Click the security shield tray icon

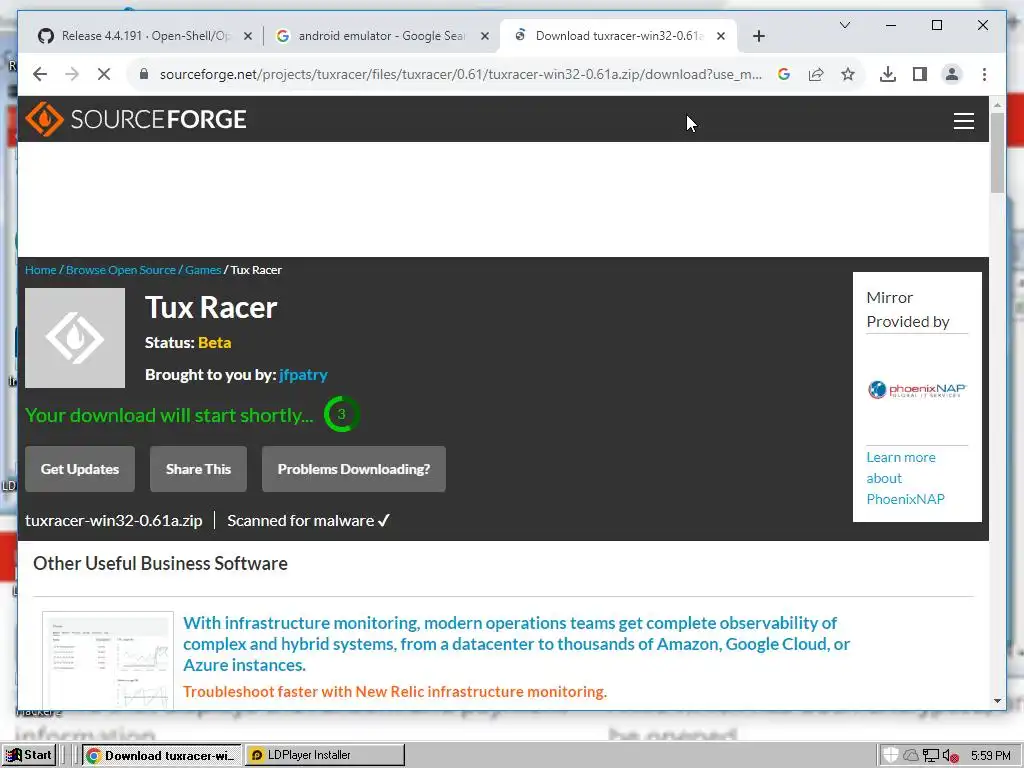[891, 756]
